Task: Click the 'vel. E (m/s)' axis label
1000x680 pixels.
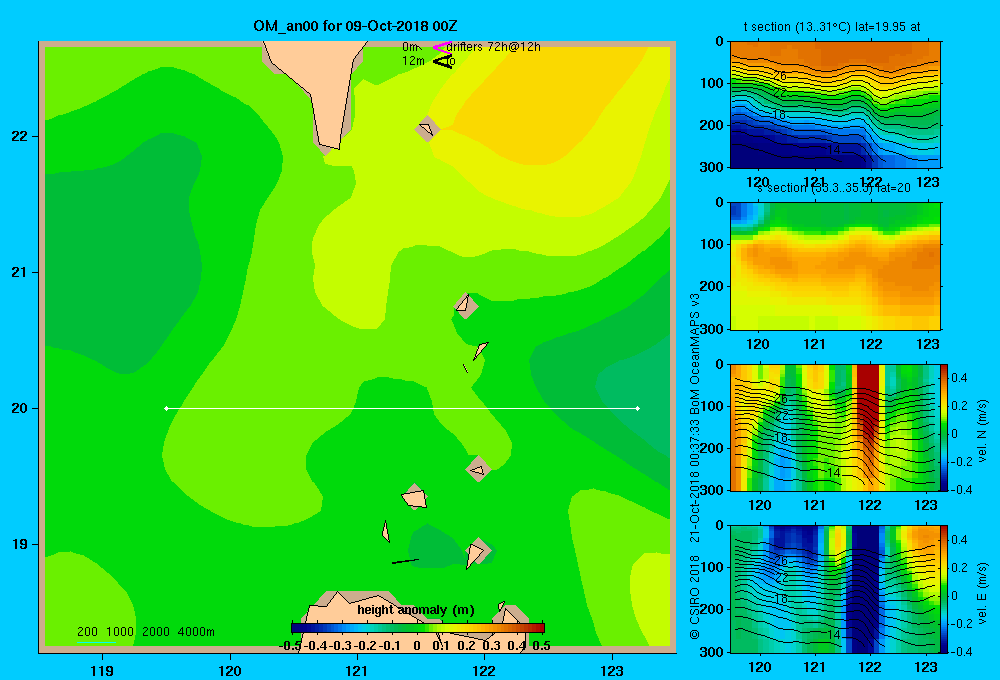Action: point(982,591)
